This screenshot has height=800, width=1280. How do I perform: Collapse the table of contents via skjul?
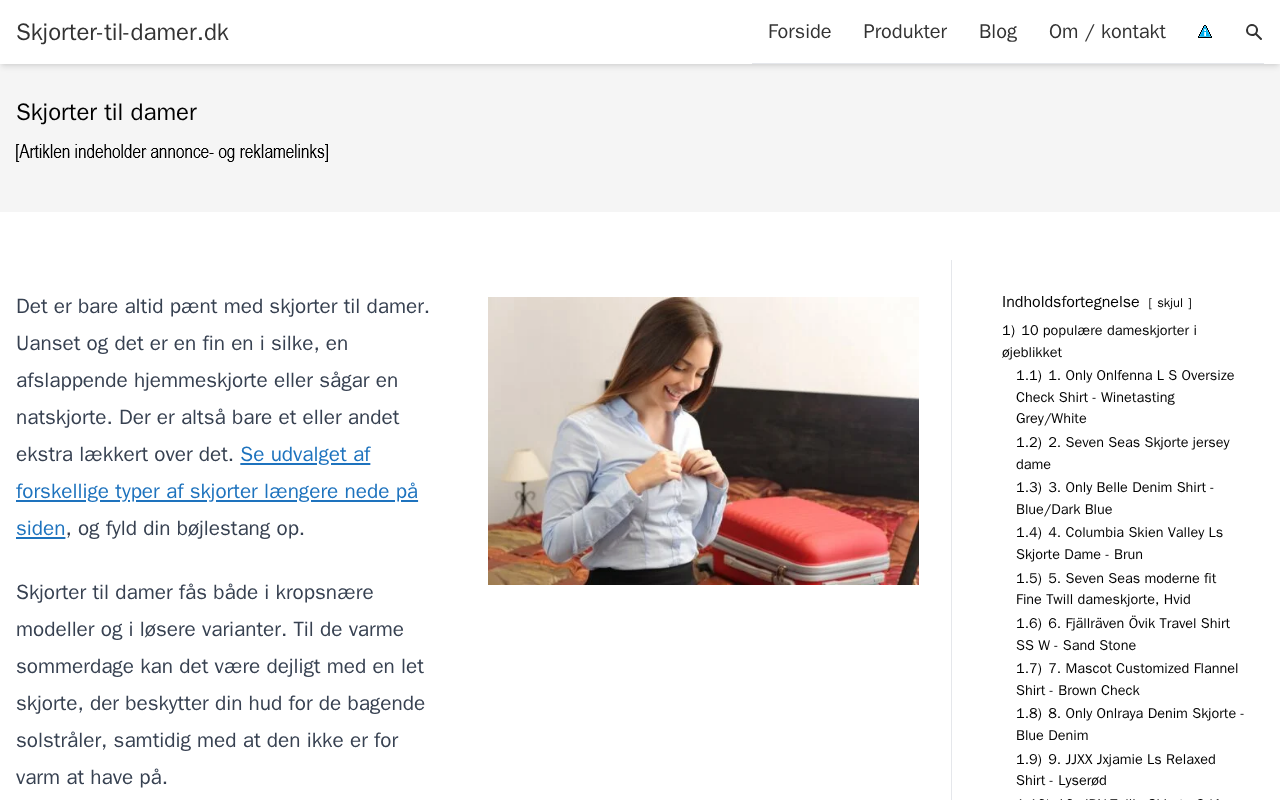(1170, 303)
